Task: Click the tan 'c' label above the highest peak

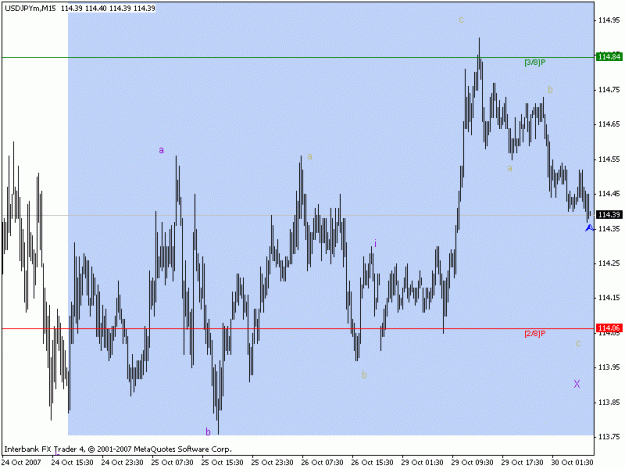Action: (x=461, y=20)
